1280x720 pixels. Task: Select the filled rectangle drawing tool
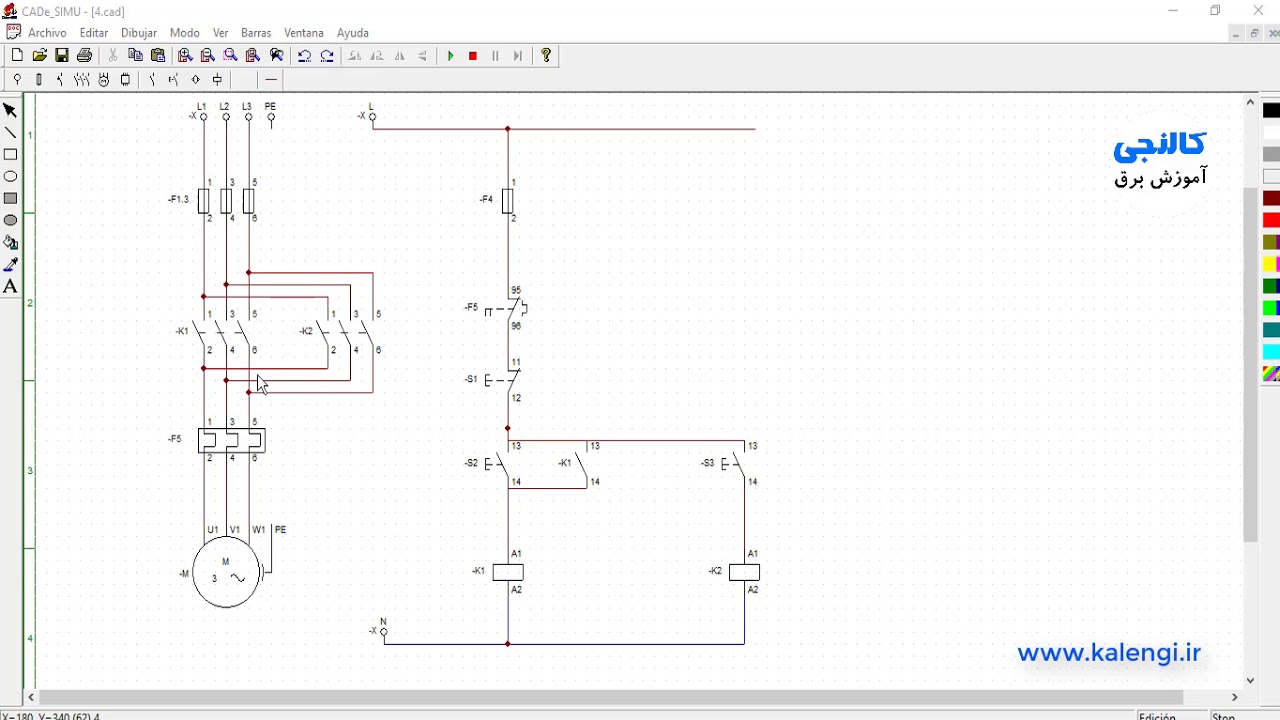click(x=10, y=199)
